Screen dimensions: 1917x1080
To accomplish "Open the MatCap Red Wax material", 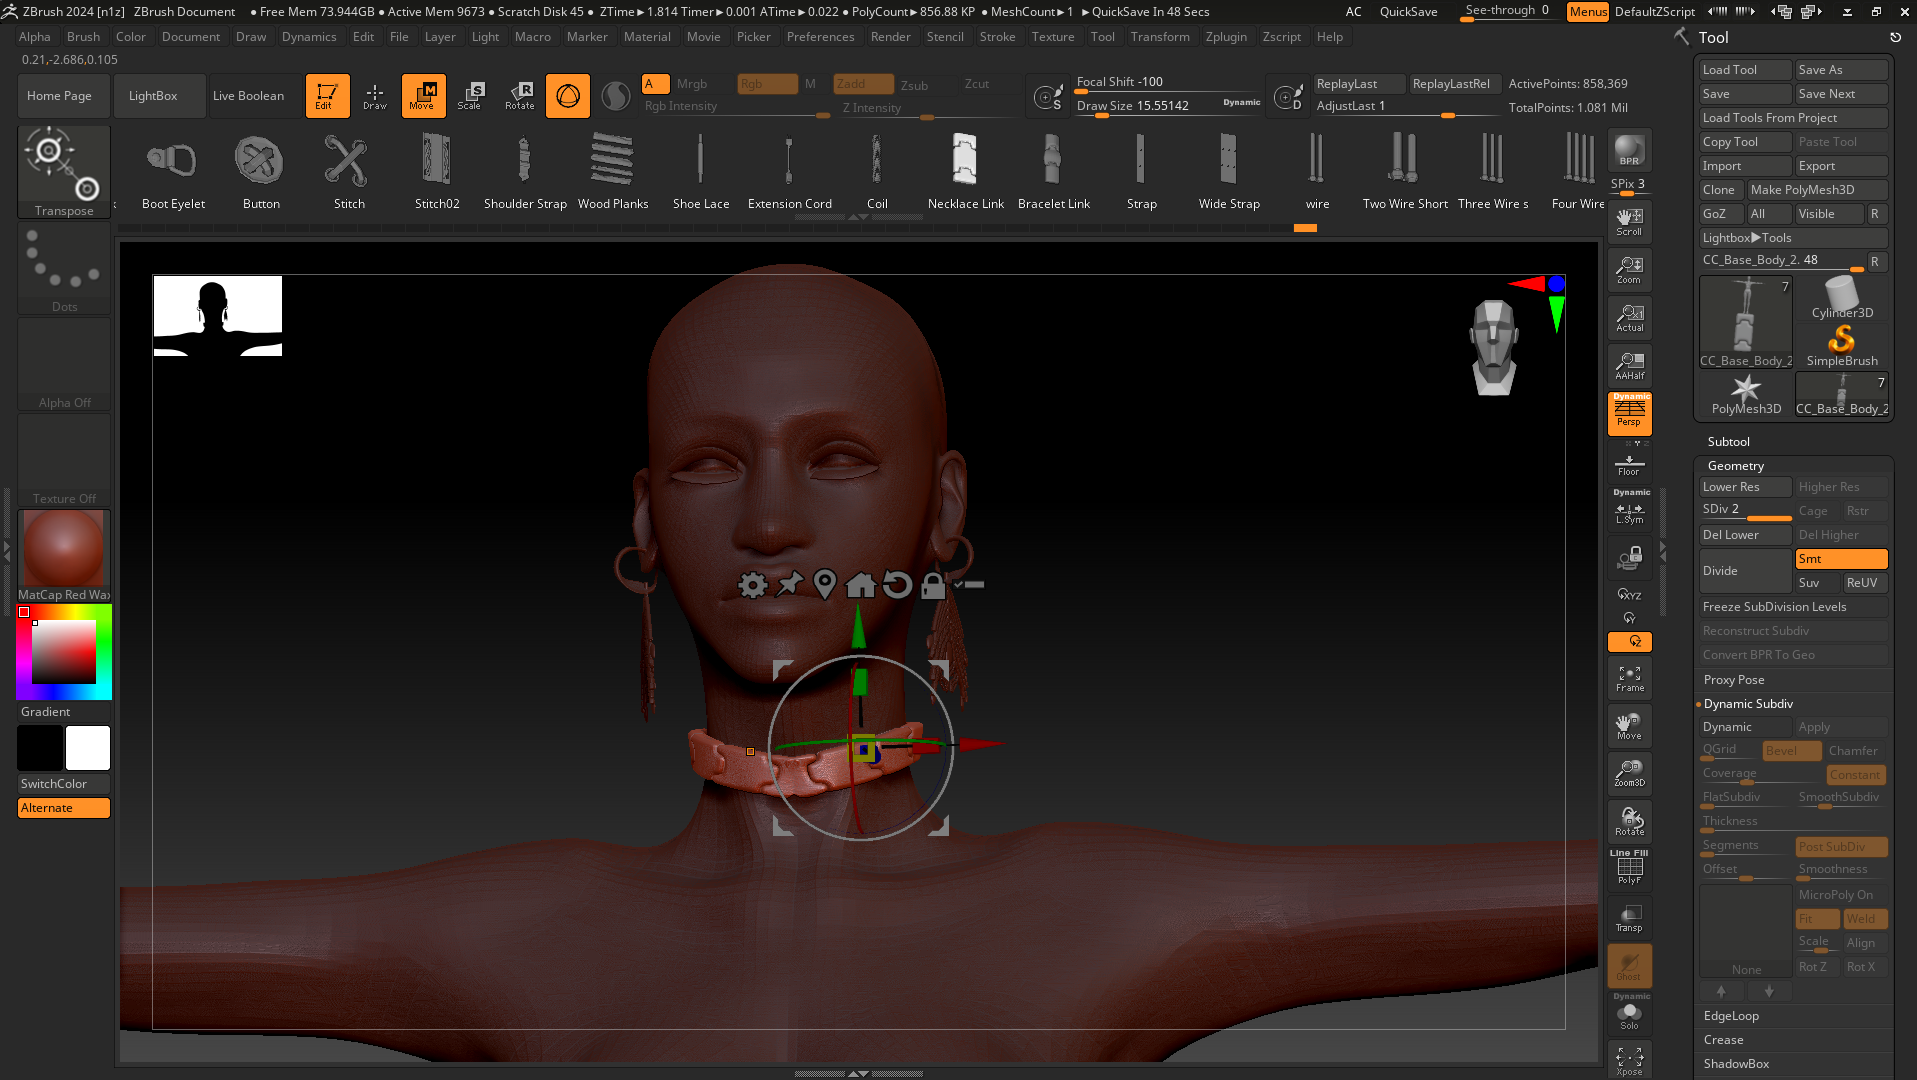I will [64, 555].
